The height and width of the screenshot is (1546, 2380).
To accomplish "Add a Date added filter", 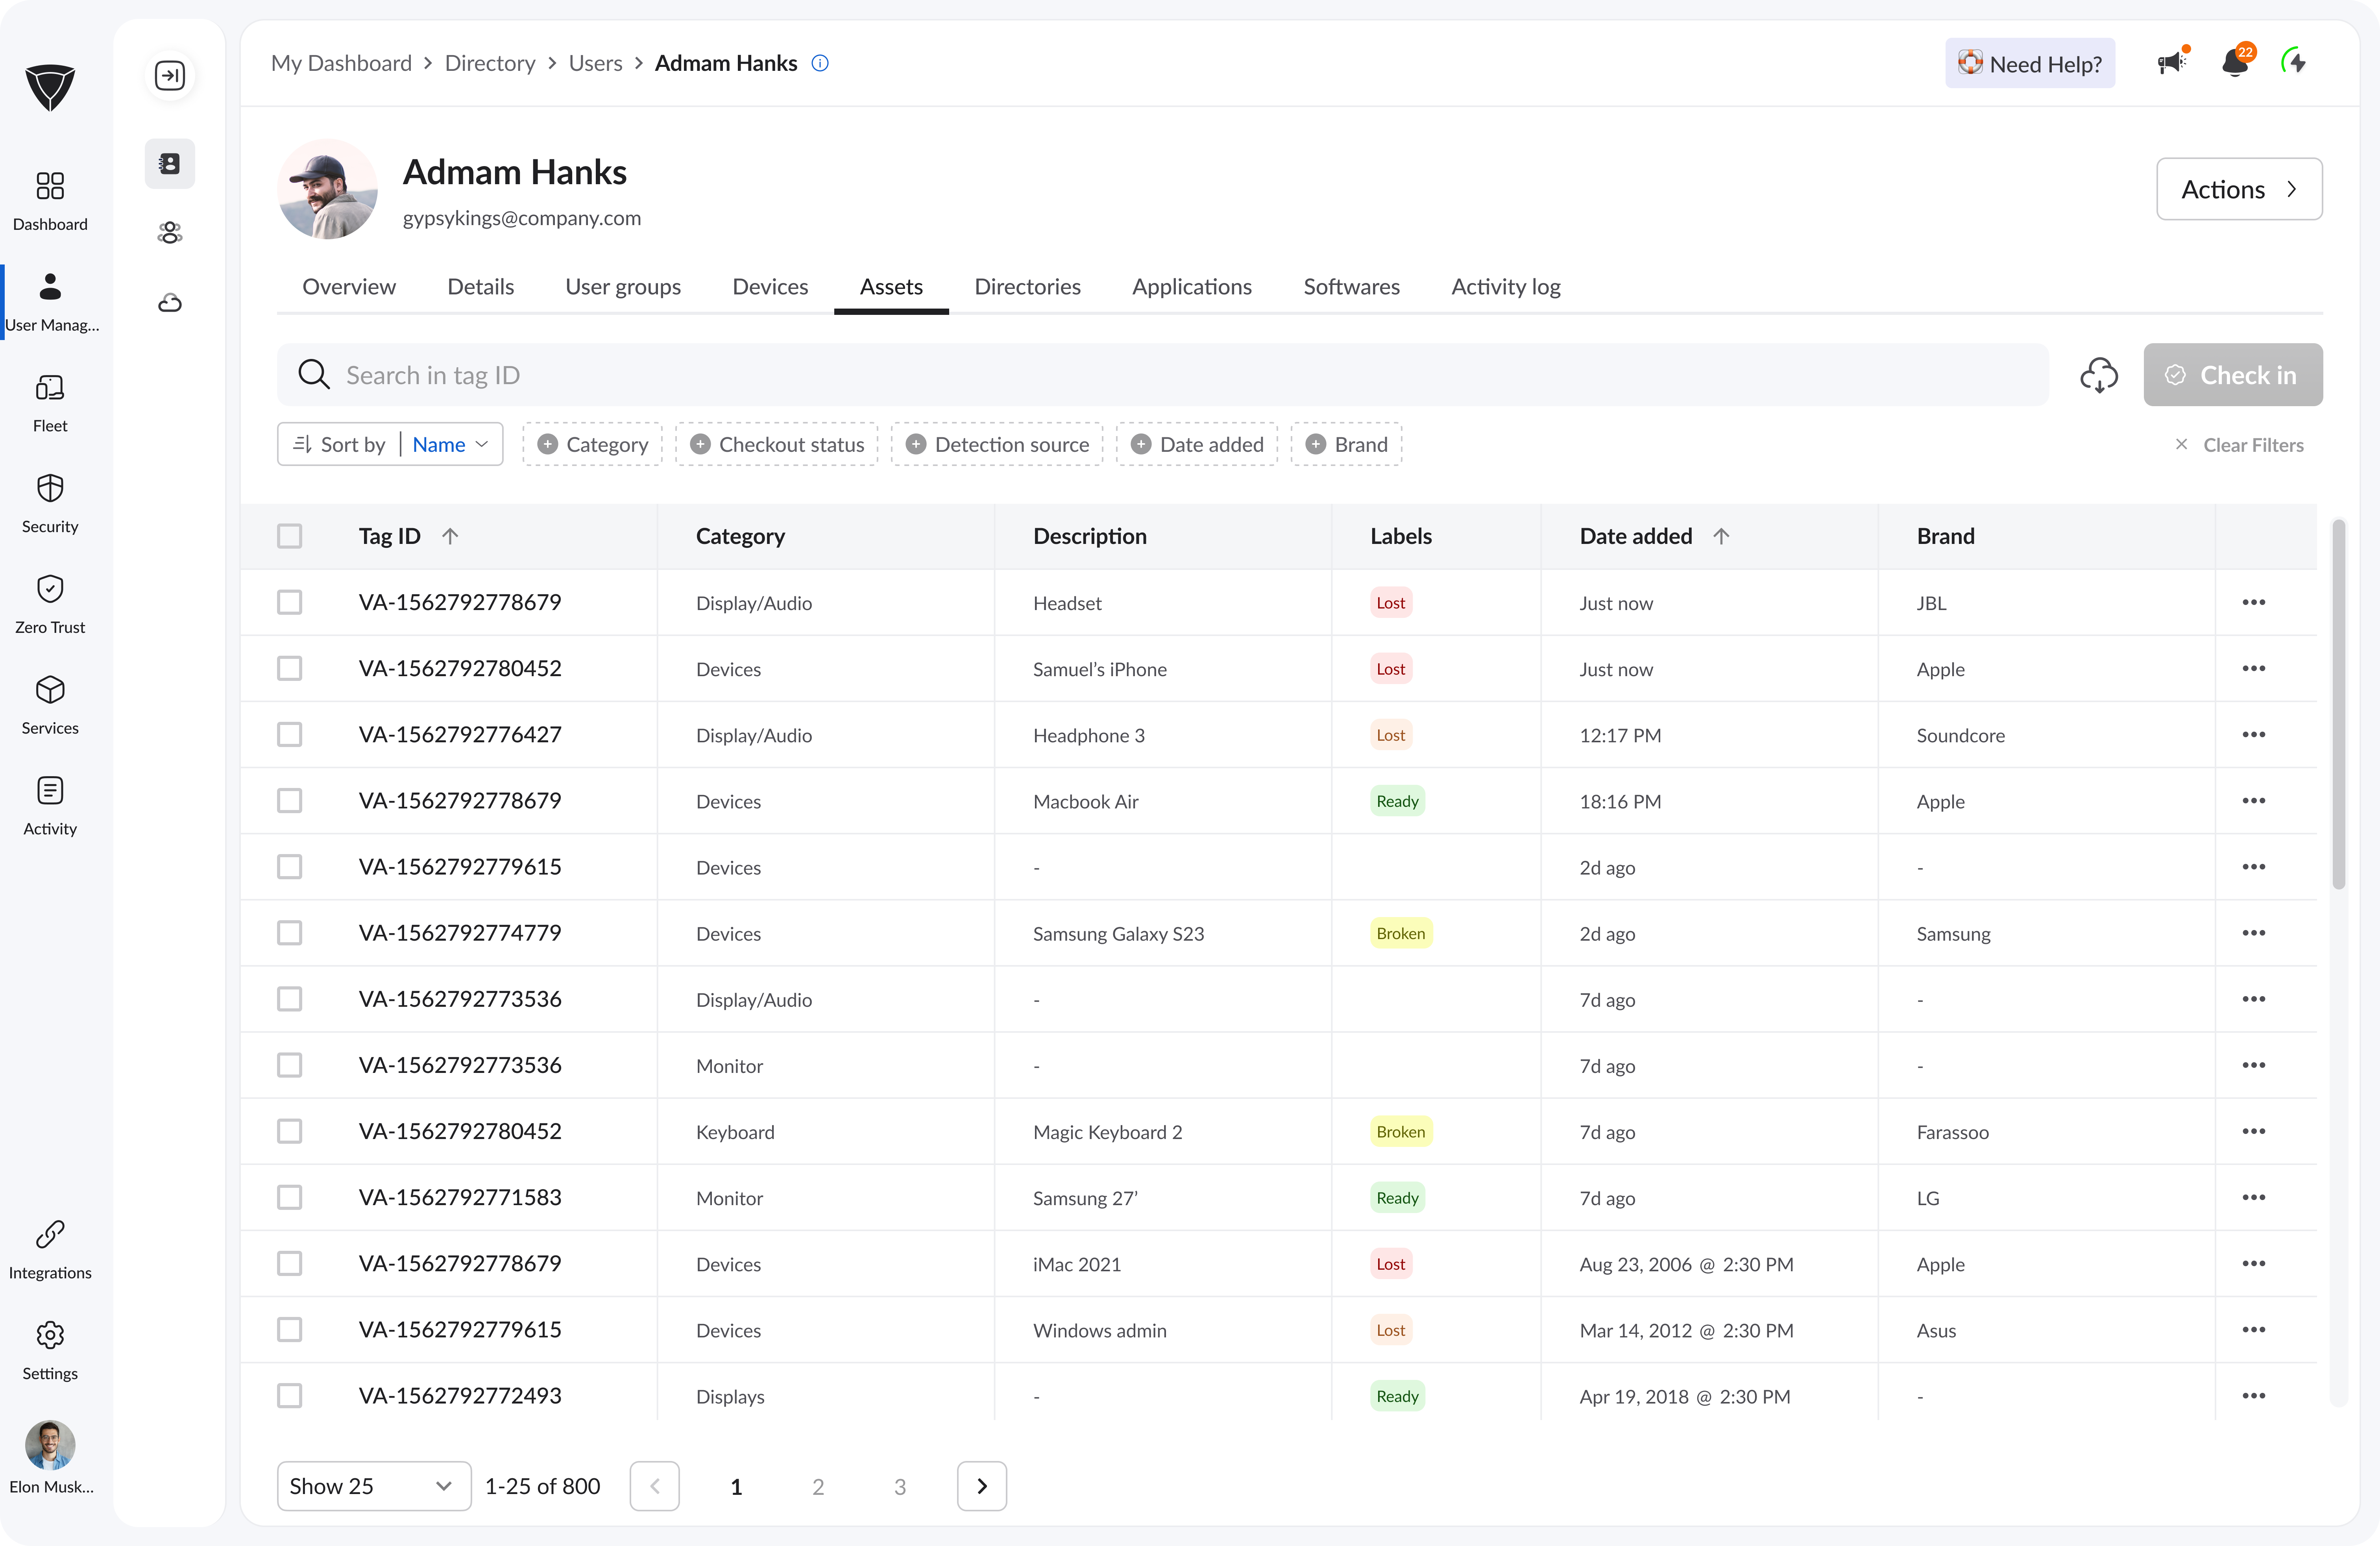I will tap(1197, 444).
